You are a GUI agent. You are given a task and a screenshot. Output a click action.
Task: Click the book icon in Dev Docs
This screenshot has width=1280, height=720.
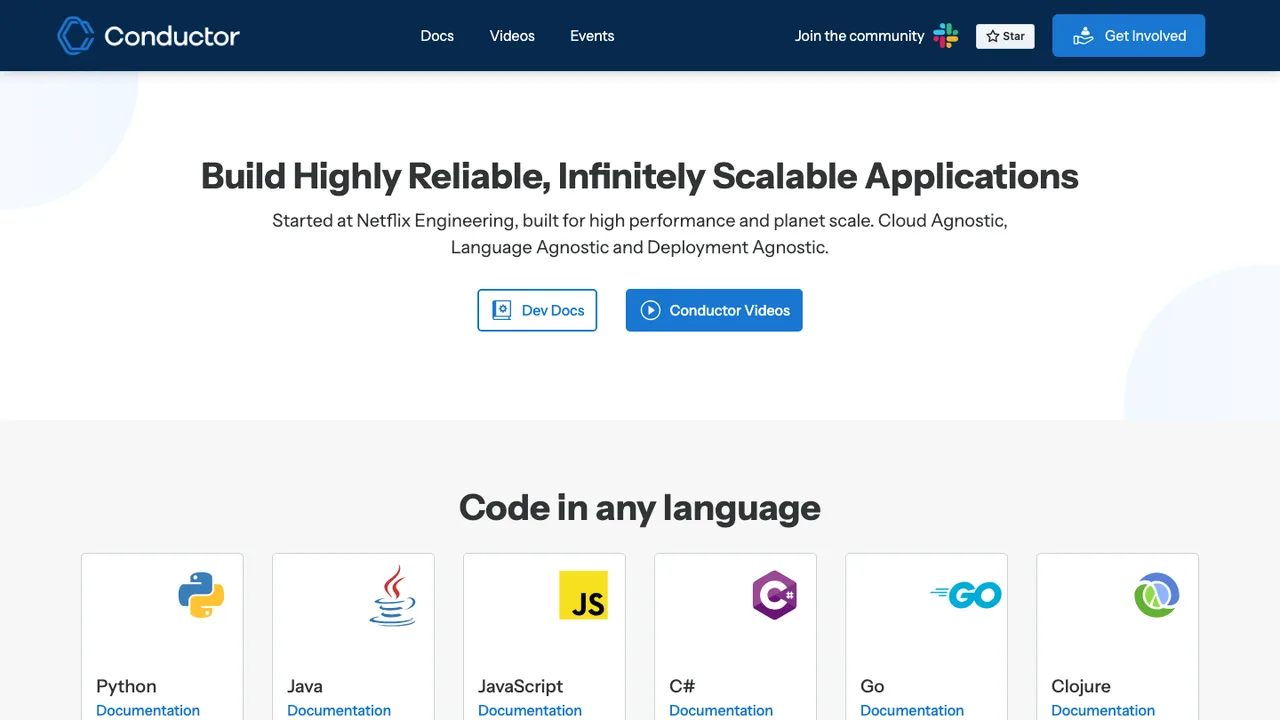coord(502,310)
